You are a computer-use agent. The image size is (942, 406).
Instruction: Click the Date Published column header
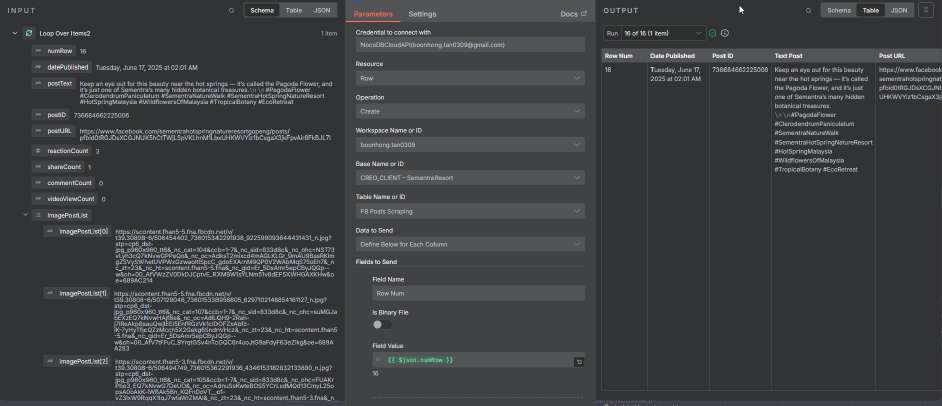[678, 56]
